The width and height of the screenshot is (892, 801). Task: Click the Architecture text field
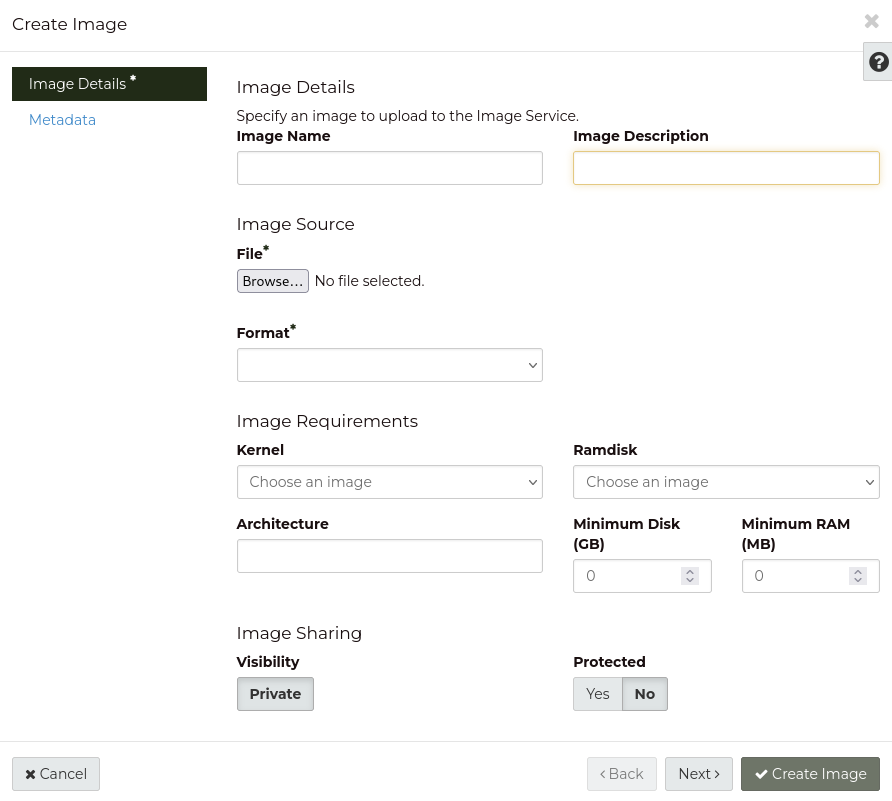coord(389,556)
